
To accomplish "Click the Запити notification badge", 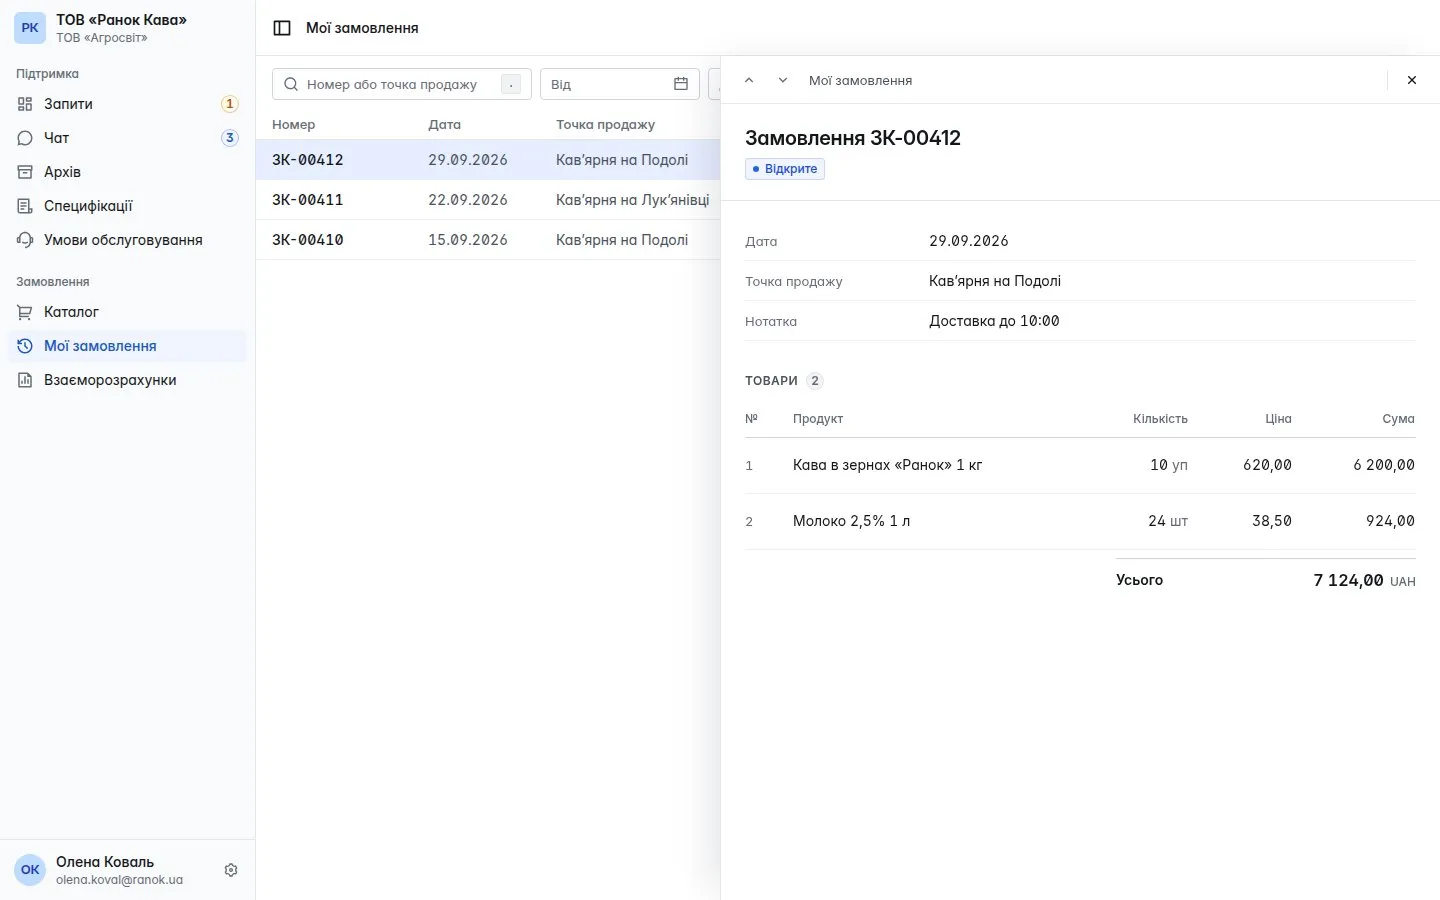I will pyautogui.click(x=230, y=104).
